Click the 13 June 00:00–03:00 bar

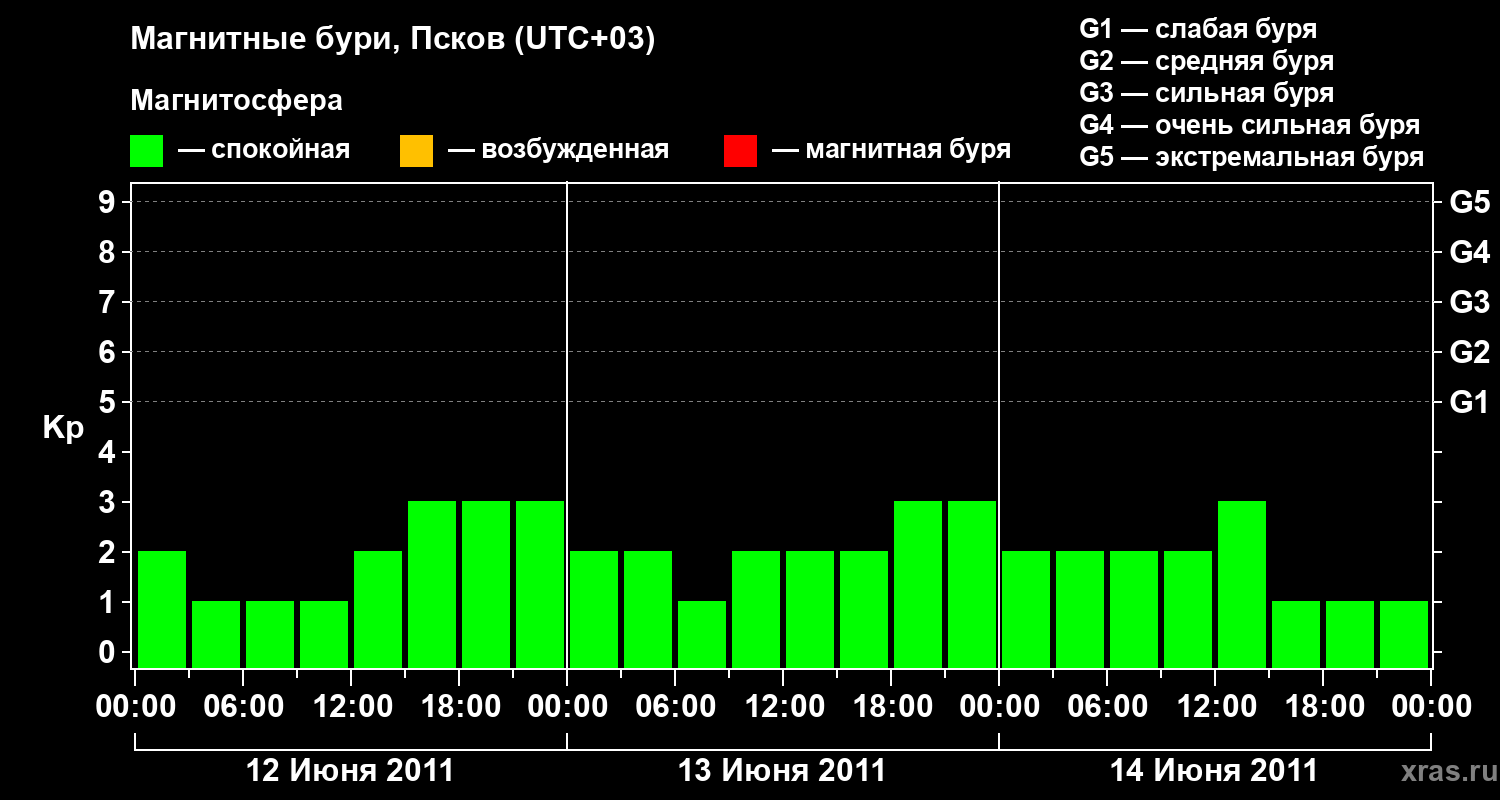tap(594, 609)
